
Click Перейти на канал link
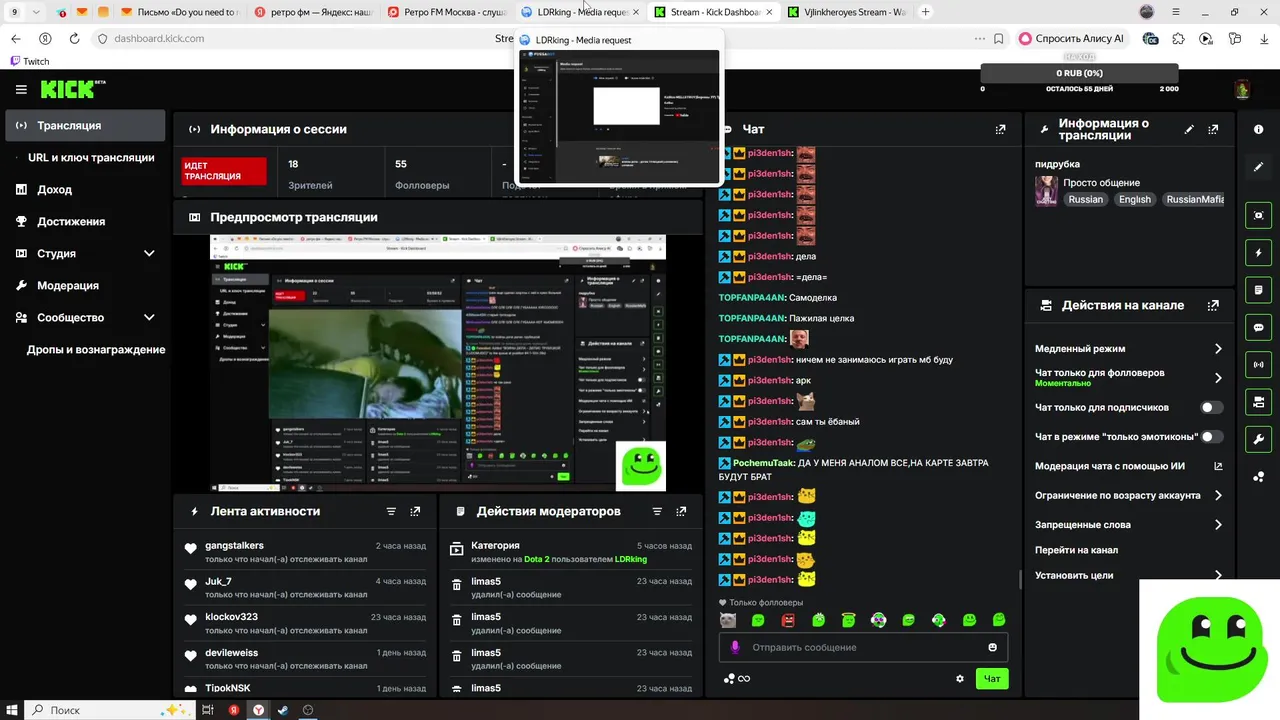[x=1076, y=550]
